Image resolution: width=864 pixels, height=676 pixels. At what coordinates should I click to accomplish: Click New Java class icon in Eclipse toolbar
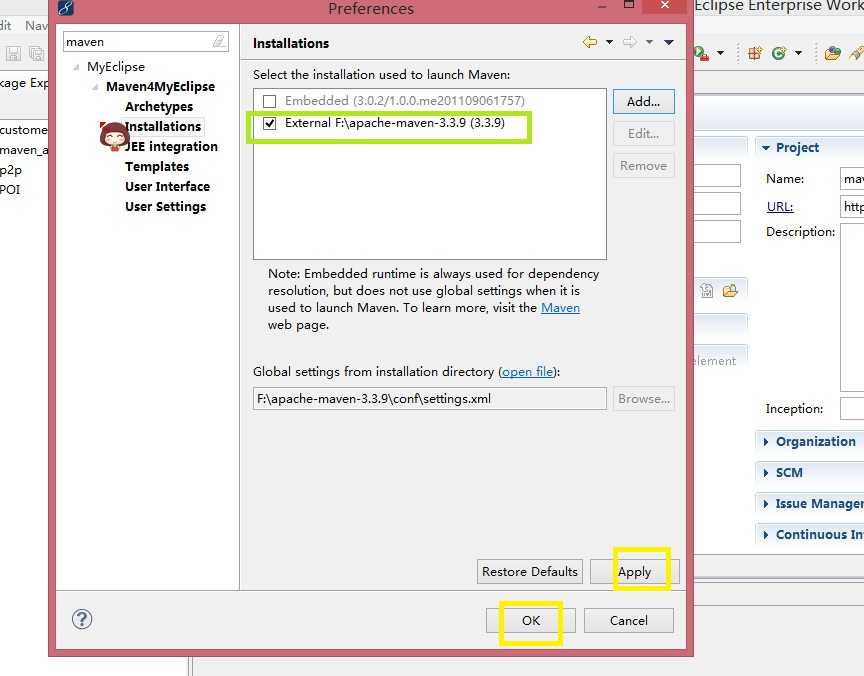779,53
